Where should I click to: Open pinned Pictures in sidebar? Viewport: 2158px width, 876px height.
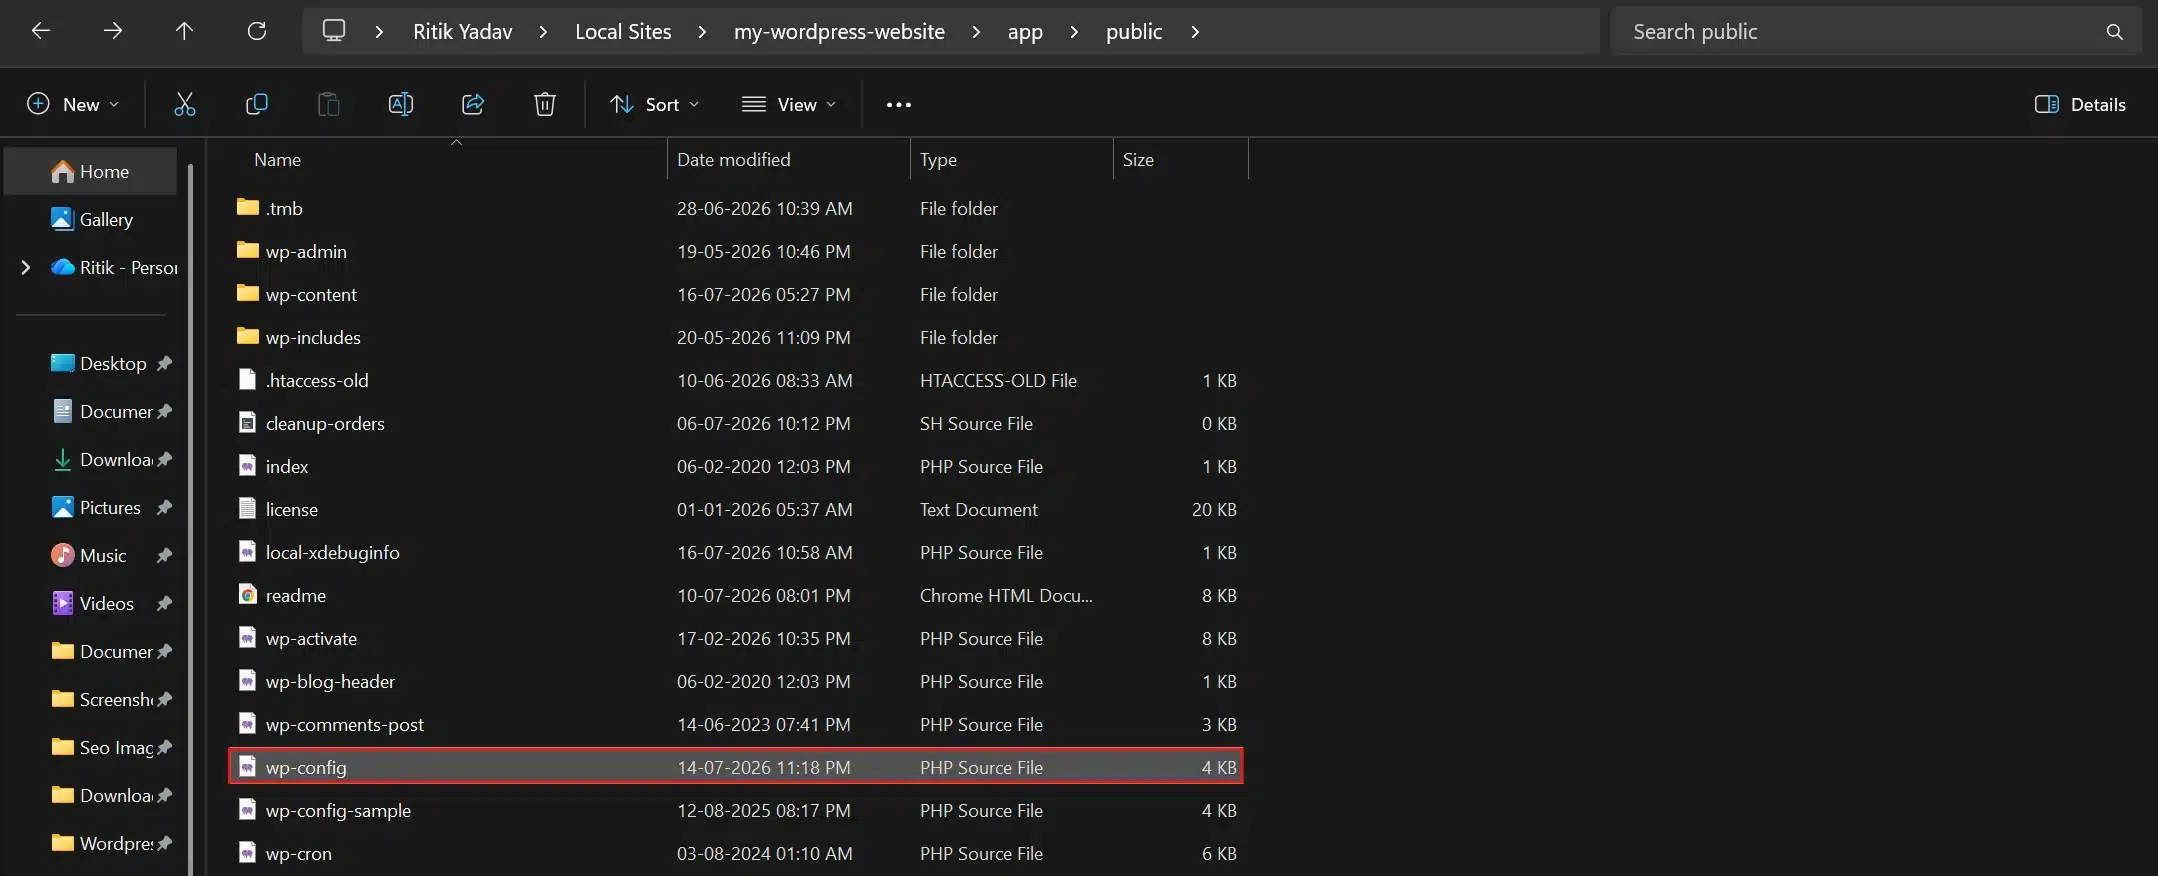98,507
